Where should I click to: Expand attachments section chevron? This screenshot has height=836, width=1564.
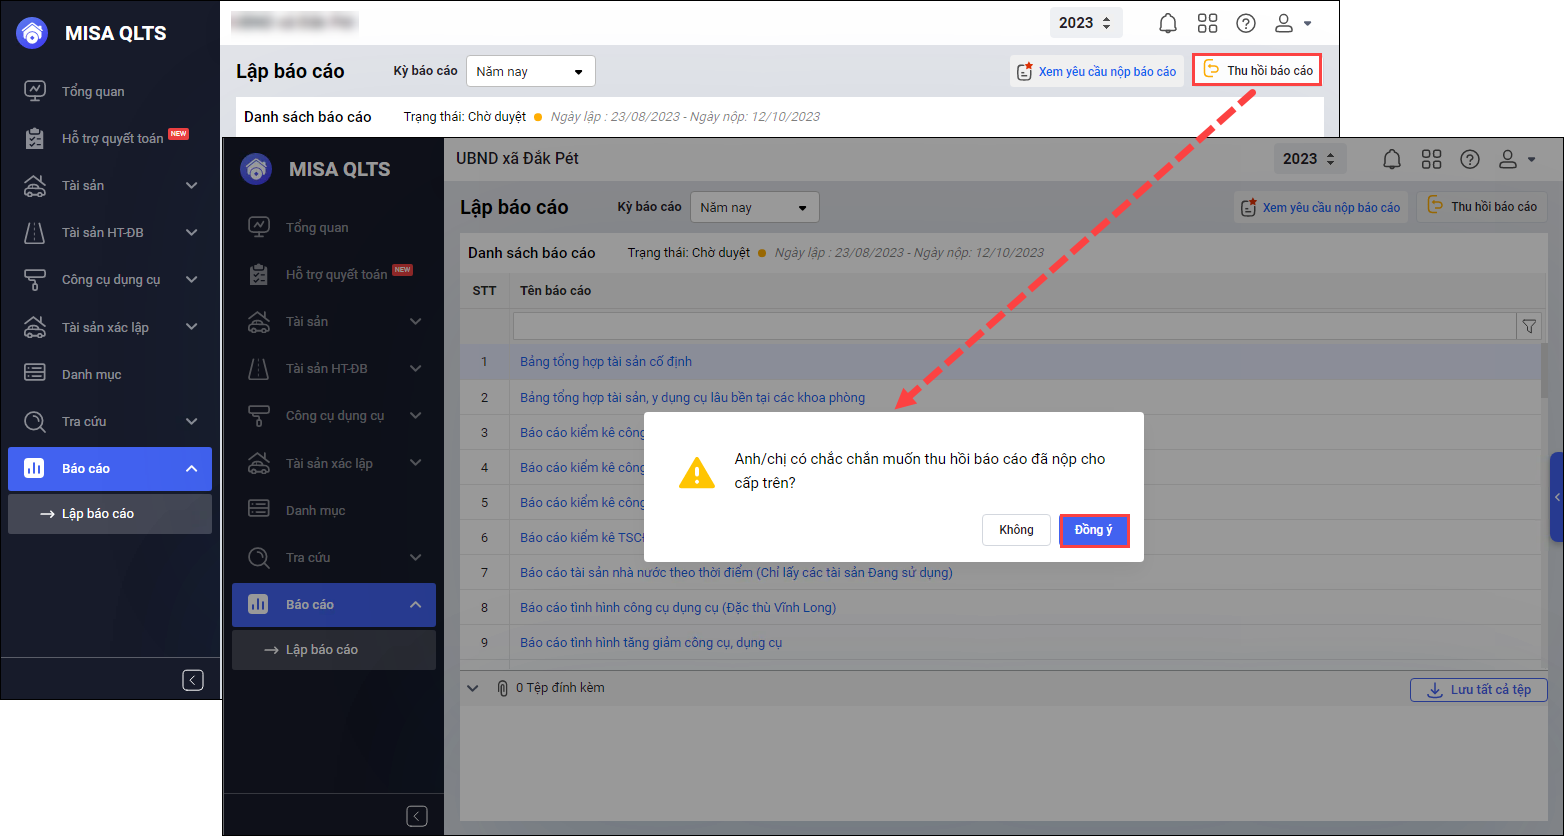pos(473,688)
